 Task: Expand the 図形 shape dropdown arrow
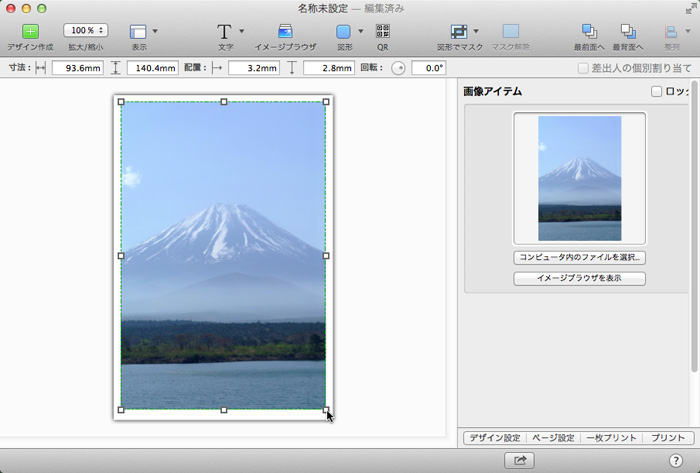360,32
